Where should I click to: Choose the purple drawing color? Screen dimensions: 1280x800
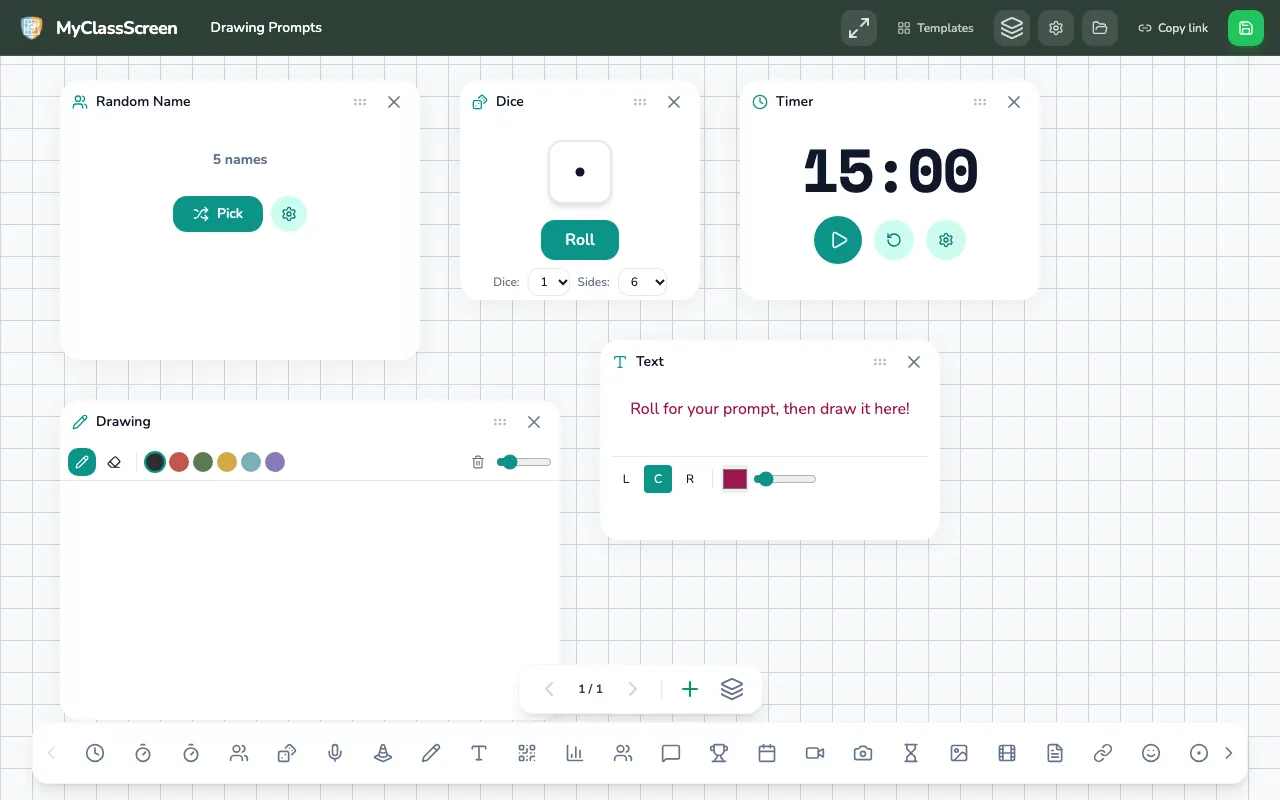tap(275, 462)
